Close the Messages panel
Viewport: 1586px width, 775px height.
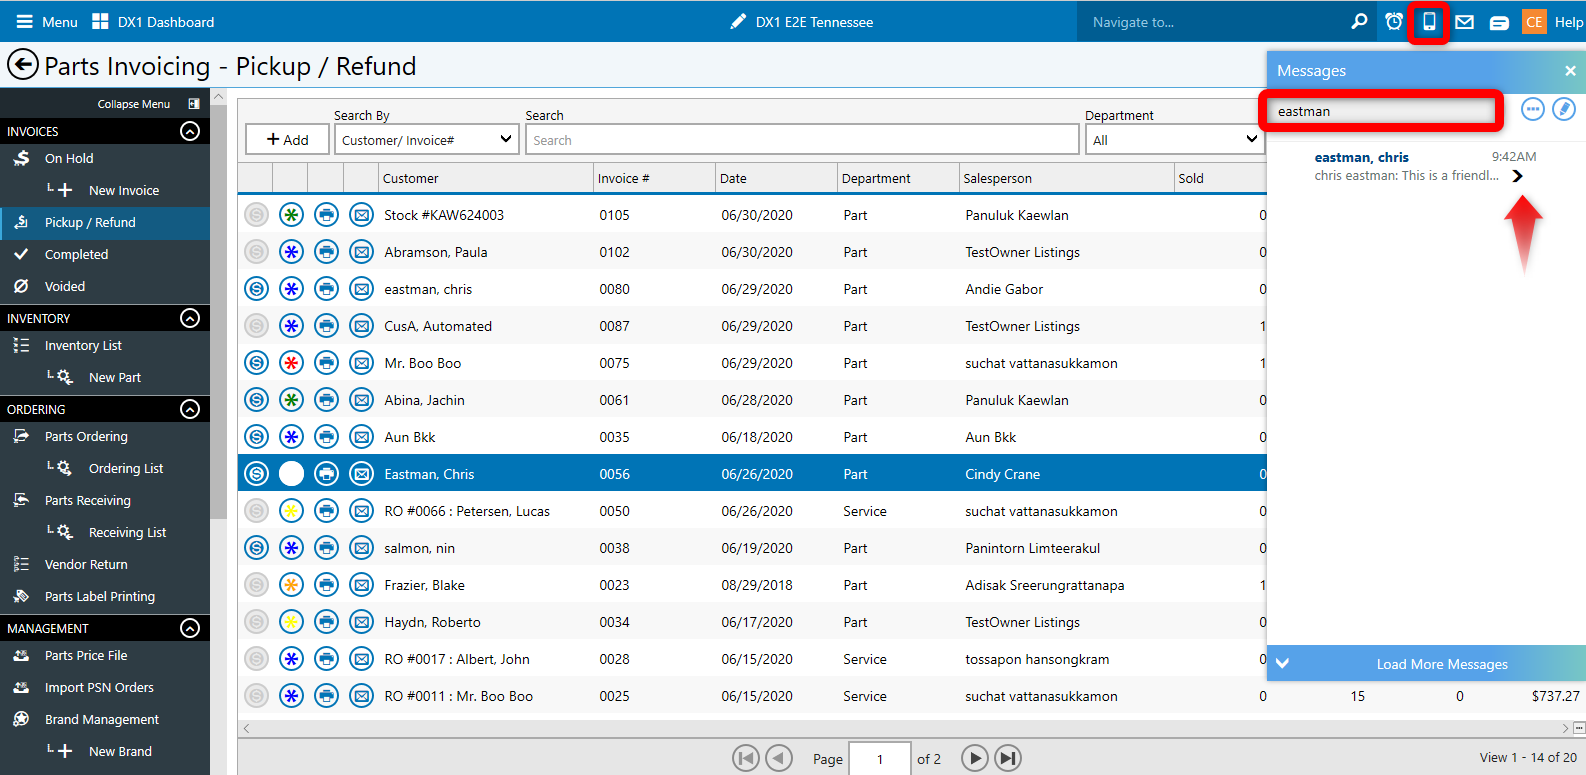1570,71
